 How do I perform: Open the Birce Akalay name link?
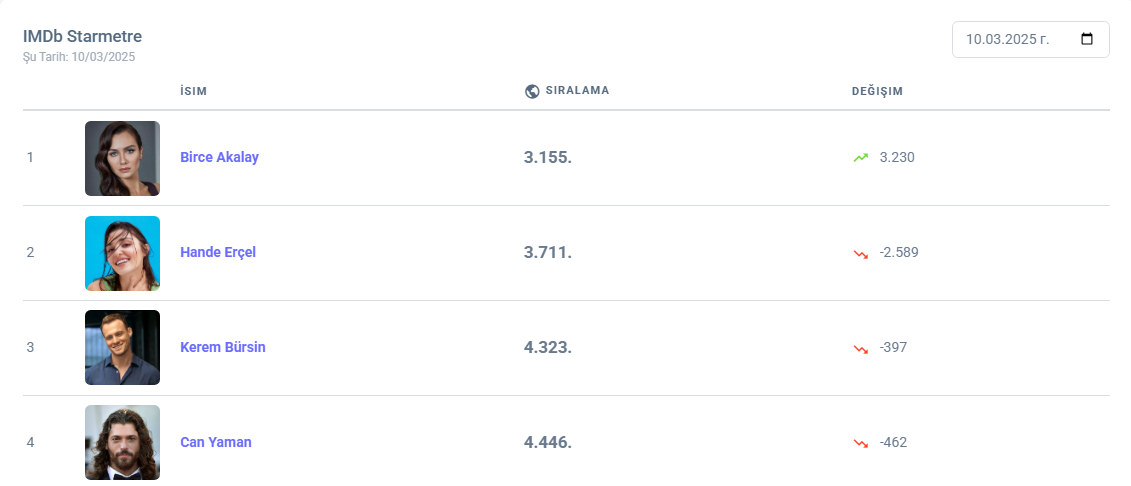(x=219, y=157)
